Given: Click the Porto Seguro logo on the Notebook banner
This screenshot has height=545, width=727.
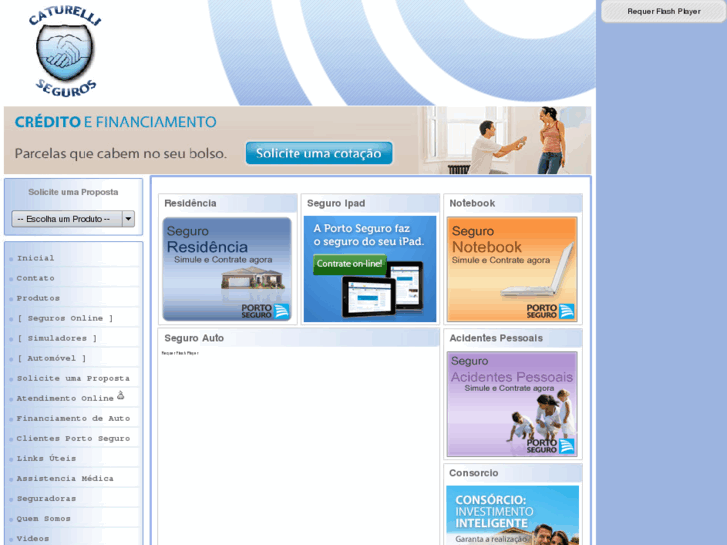Looking at the screenshot, I should pyautogui.click(x=550, y=311).
